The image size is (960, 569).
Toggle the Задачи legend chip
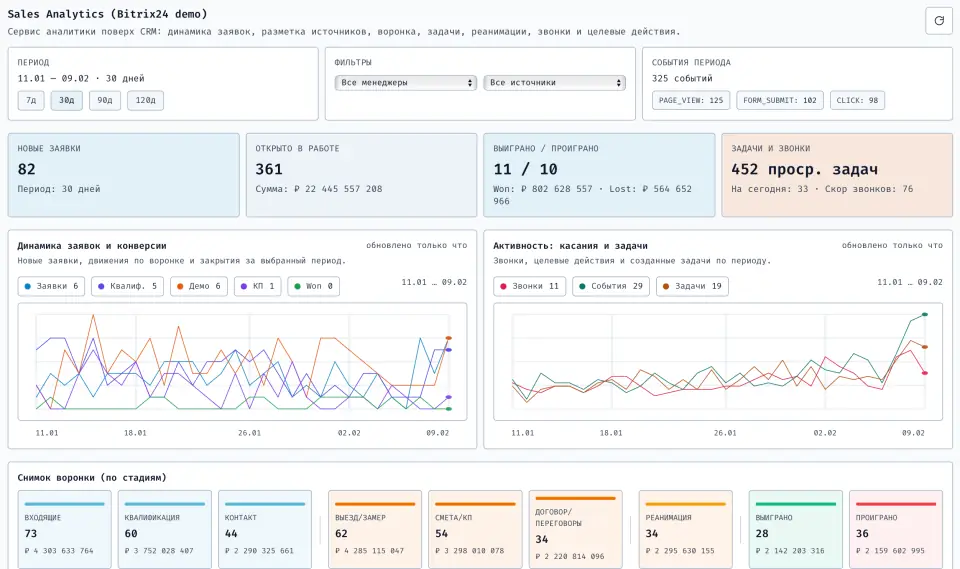[x=692, y=286]
